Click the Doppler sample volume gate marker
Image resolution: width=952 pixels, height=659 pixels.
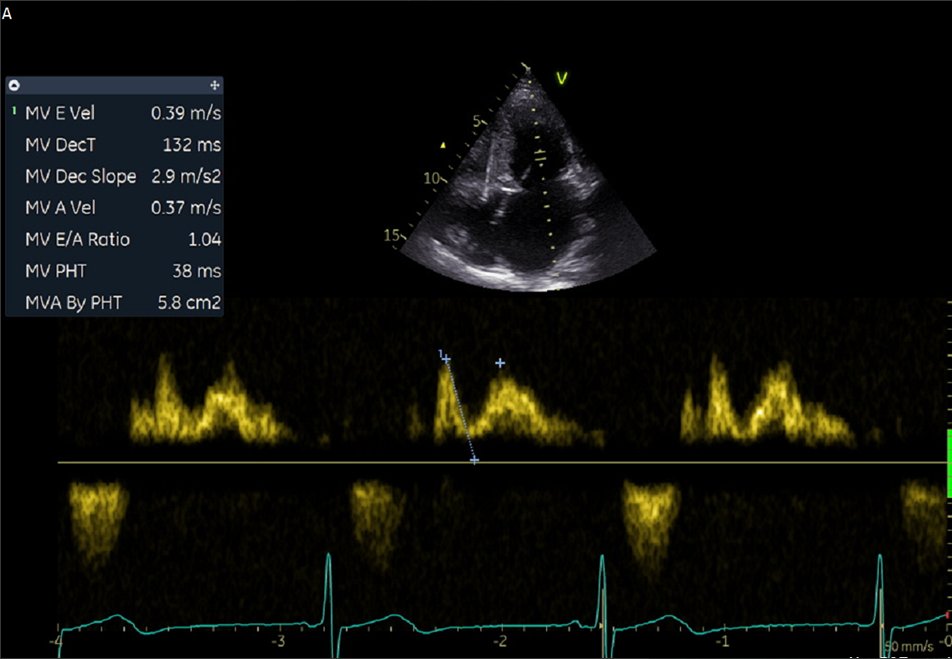[x=540, y=157]
